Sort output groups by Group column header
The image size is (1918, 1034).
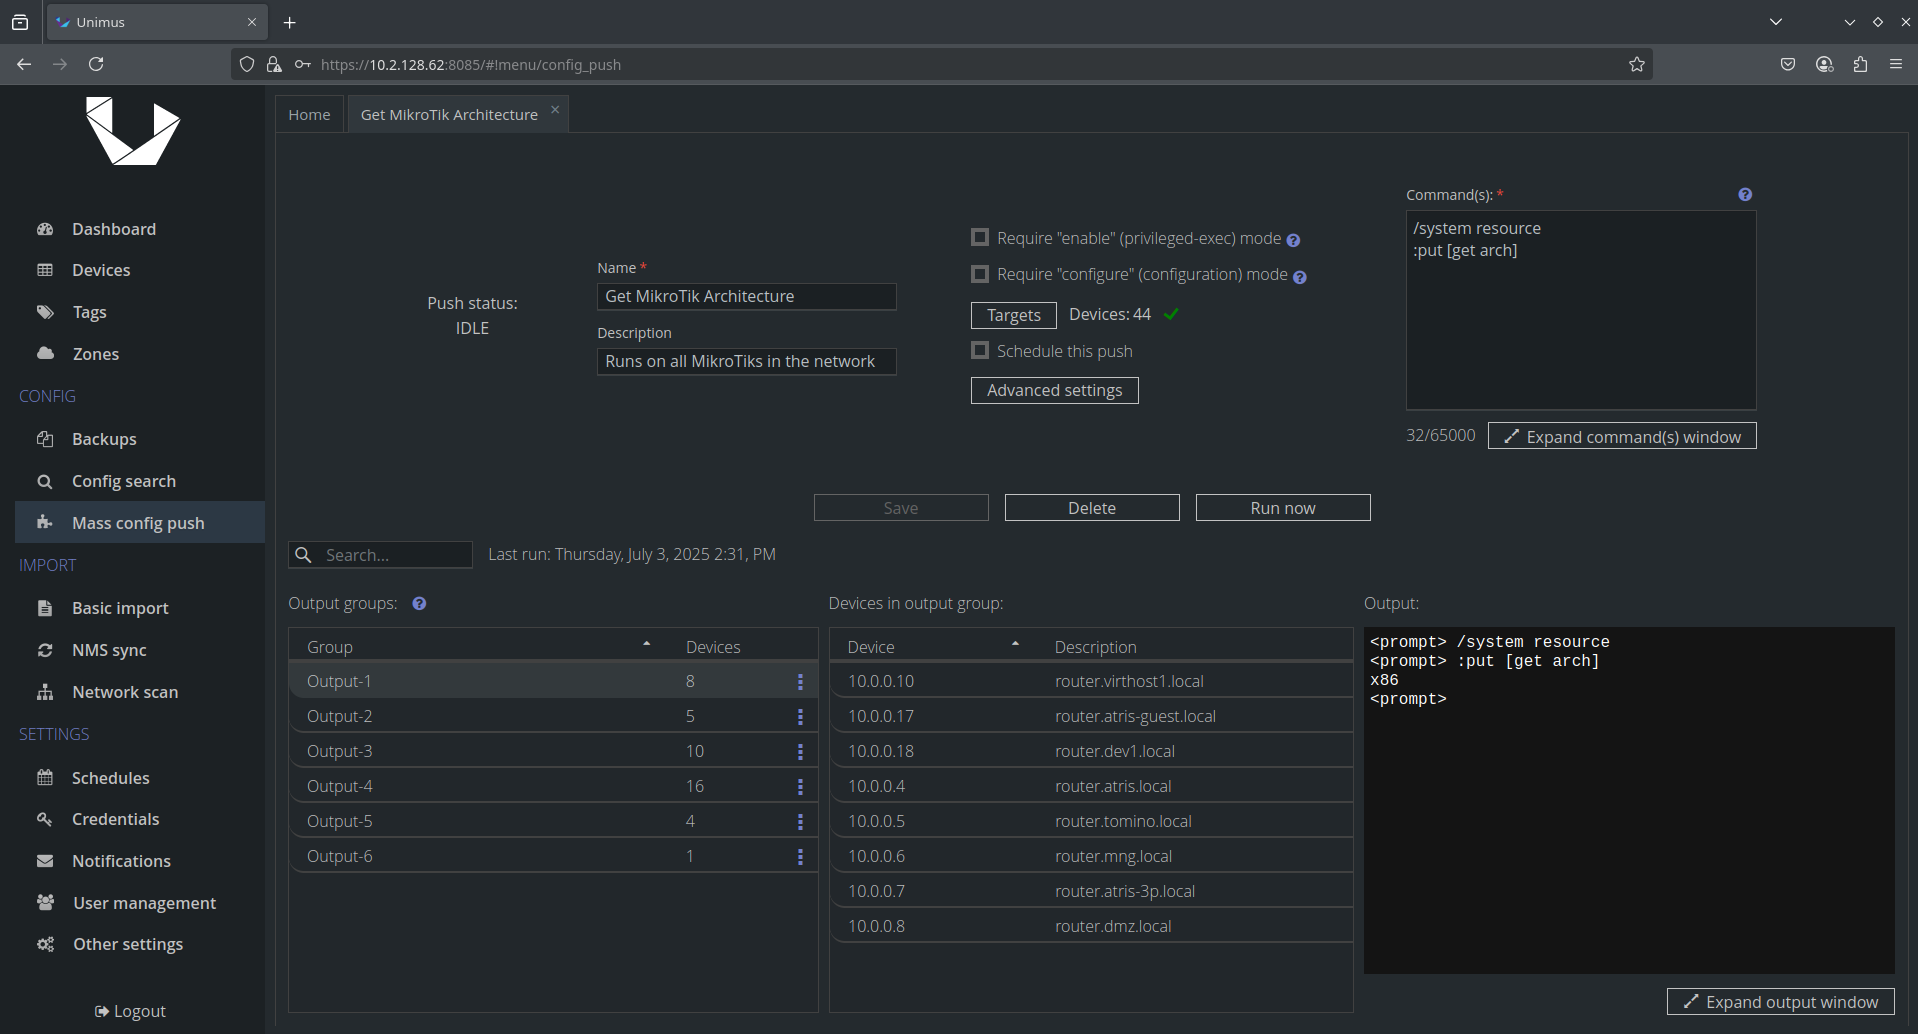point(330,647)
